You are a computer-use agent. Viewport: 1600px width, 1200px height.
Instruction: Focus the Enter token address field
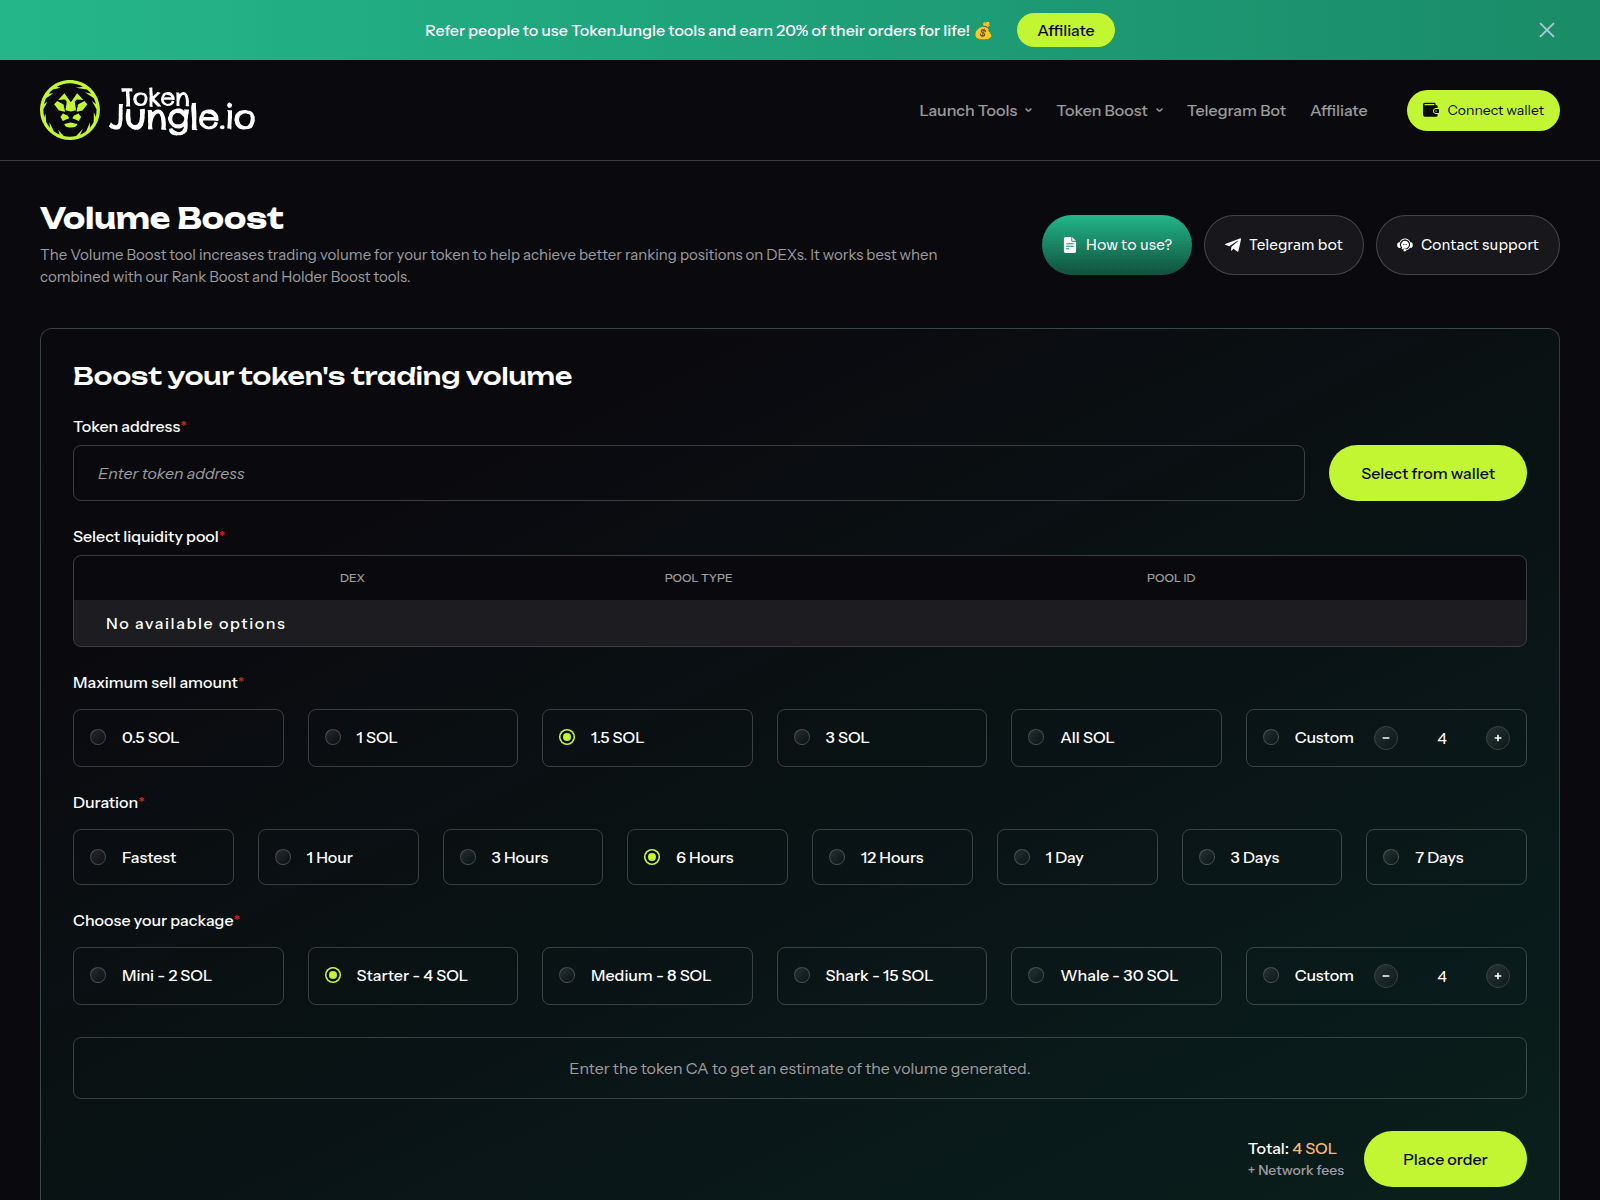(x=689, y=473)
